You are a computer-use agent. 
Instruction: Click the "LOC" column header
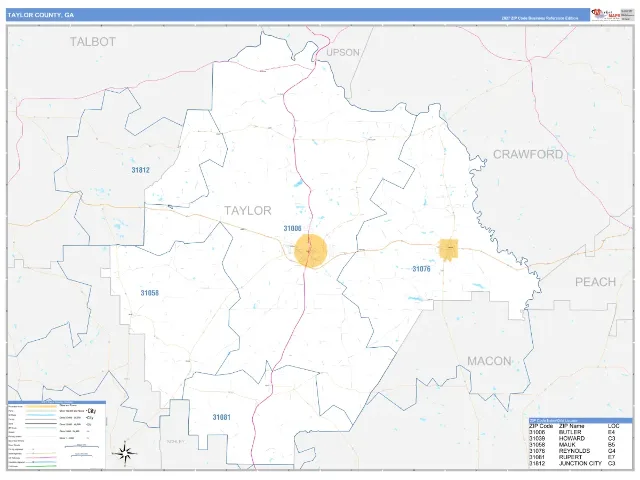coord(613,426)
